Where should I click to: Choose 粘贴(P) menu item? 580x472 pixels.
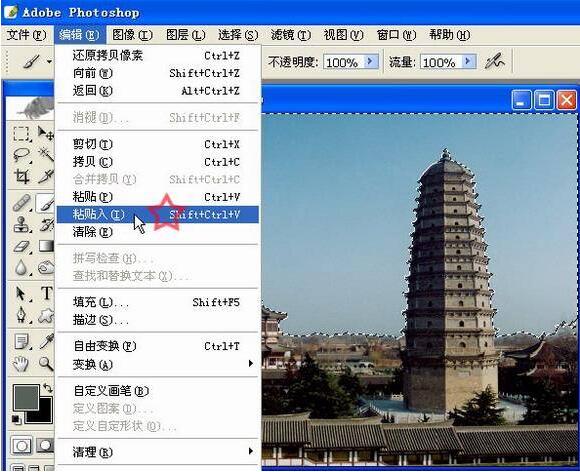[158, 197]
